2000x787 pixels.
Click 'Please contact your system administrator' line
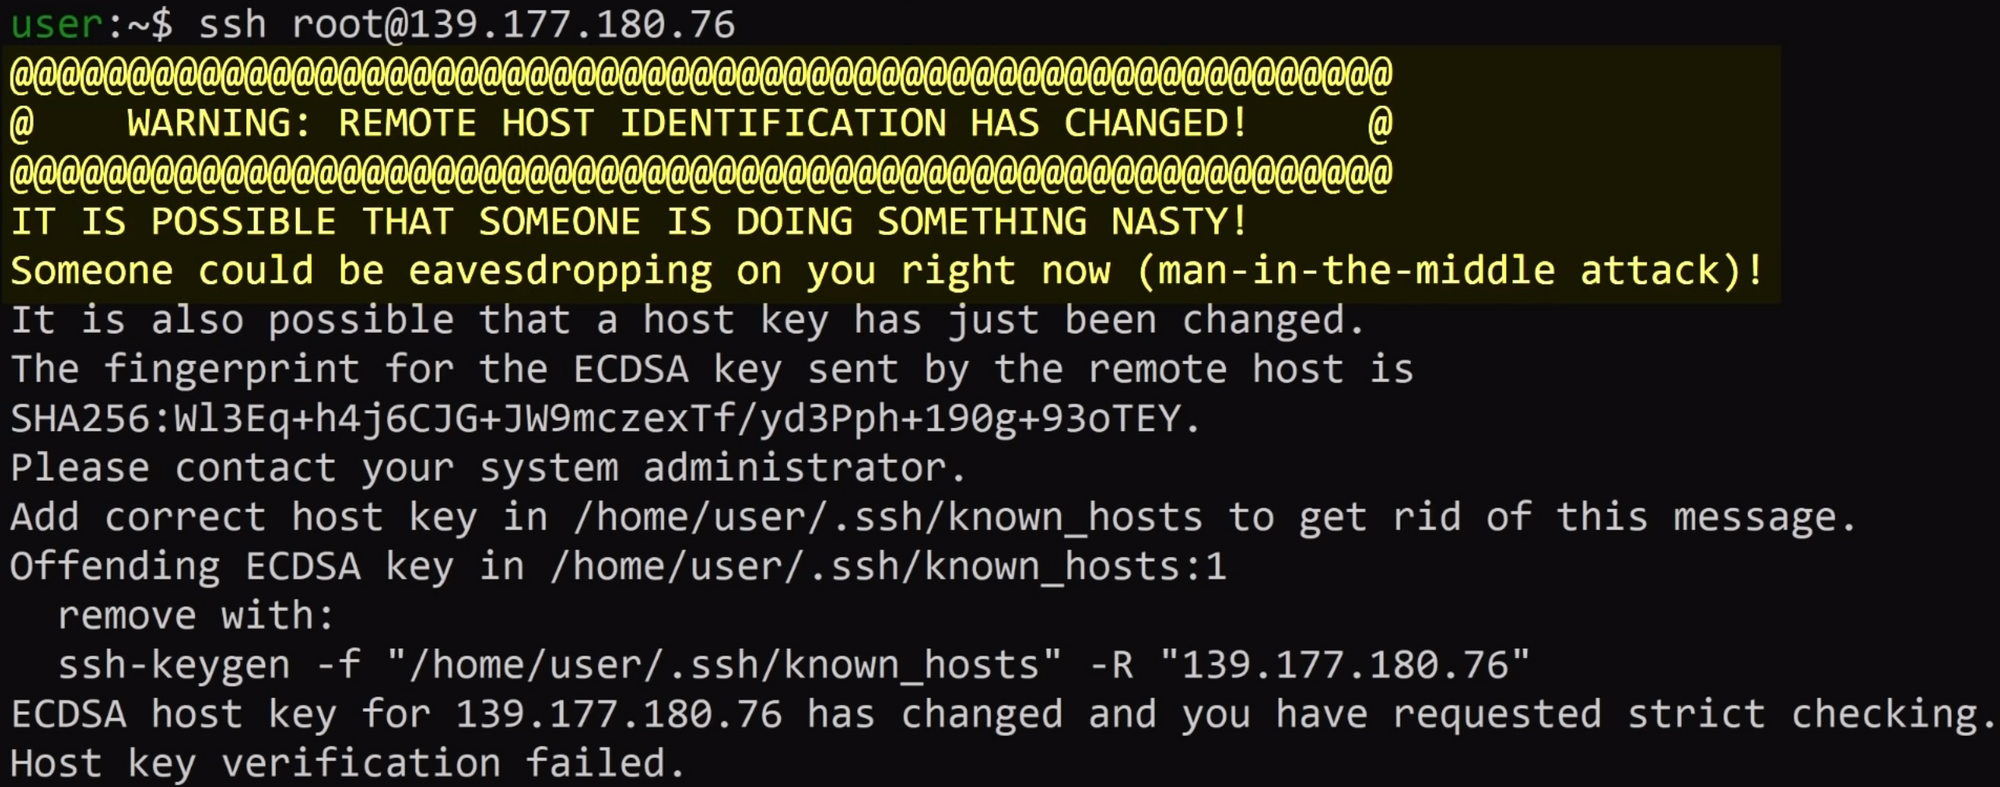click(x=488, y=468)
